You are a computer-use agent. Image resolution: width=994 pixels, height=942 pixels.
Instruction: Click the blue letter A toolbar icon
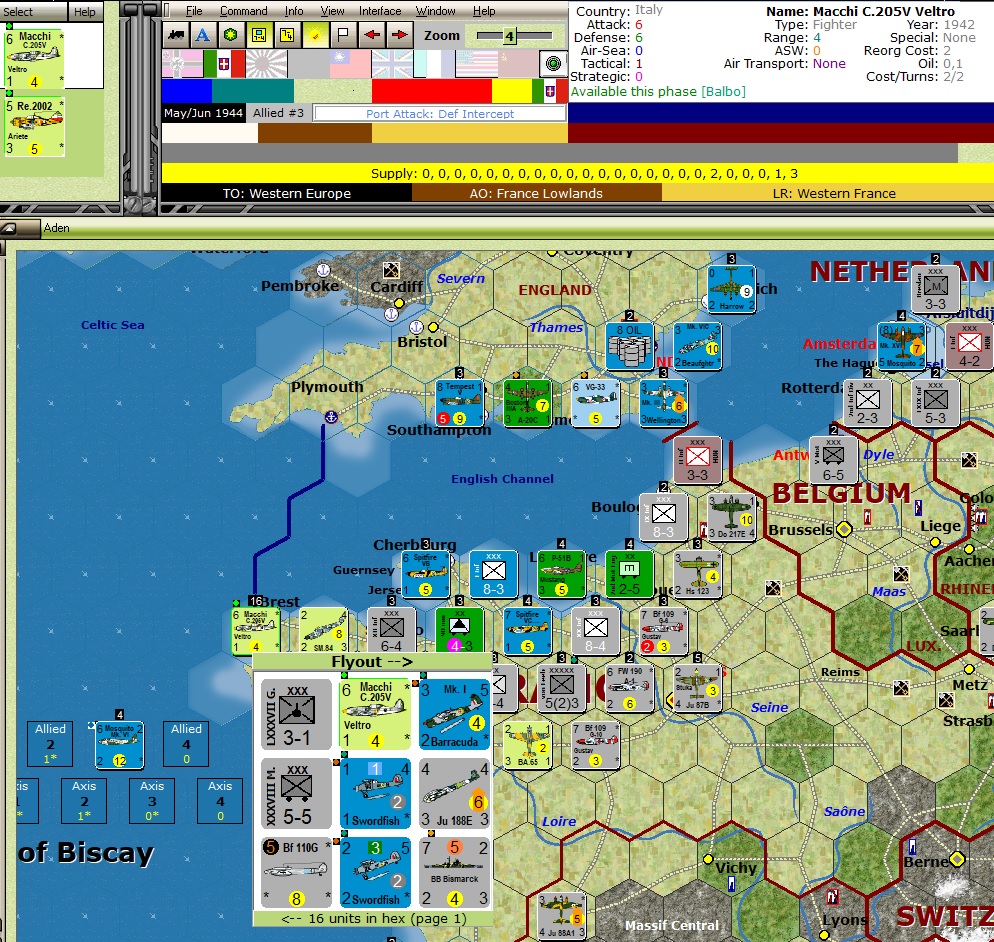pyautogui.click(x=203, y=35)
